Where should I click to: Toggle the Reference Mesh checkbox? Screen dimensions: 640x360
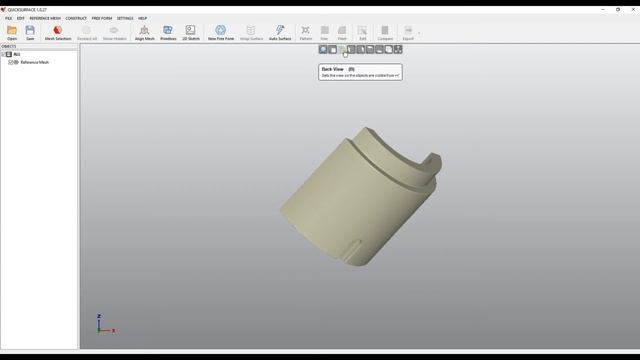(11, 62)
